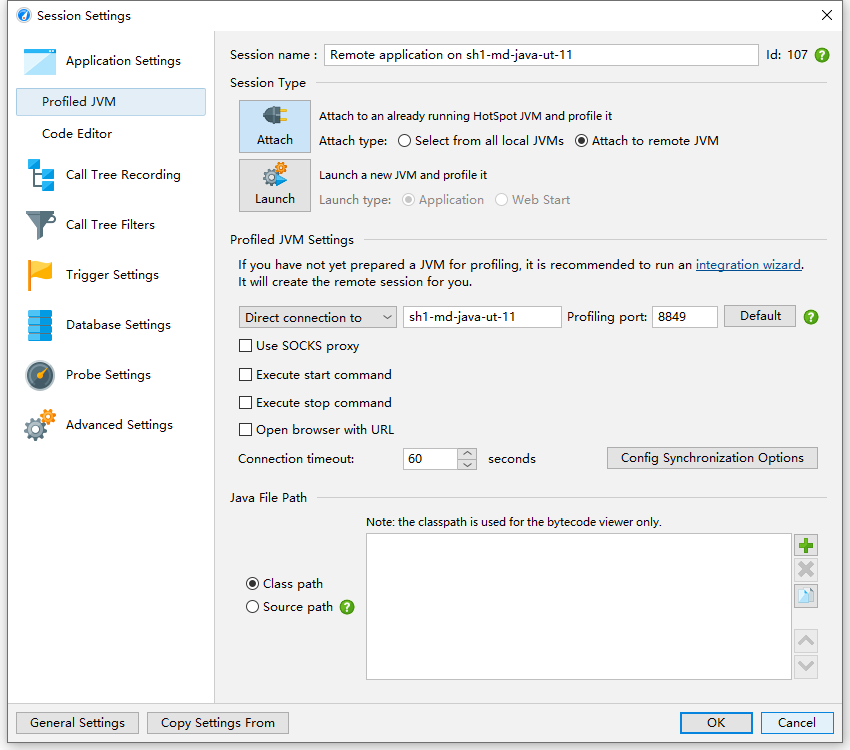Expand the Direct connection to dropdown
This screenshot has width=850, height=750.
click(x=318, y=317)
